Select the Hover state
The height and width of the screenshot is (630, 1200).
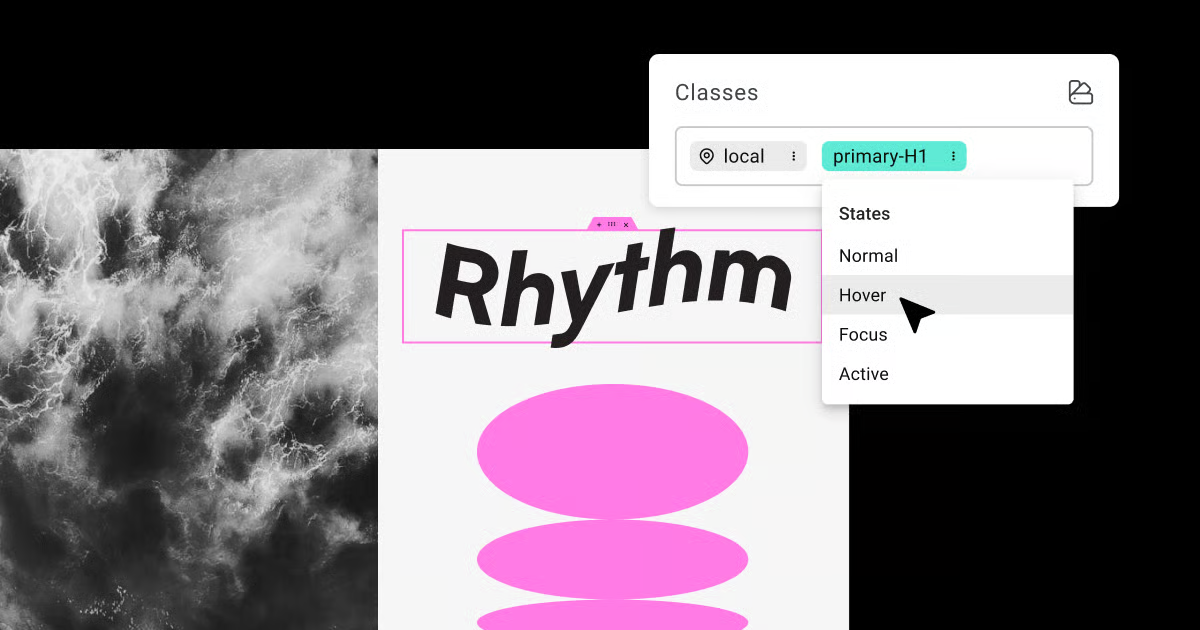(x=862, y=295)
